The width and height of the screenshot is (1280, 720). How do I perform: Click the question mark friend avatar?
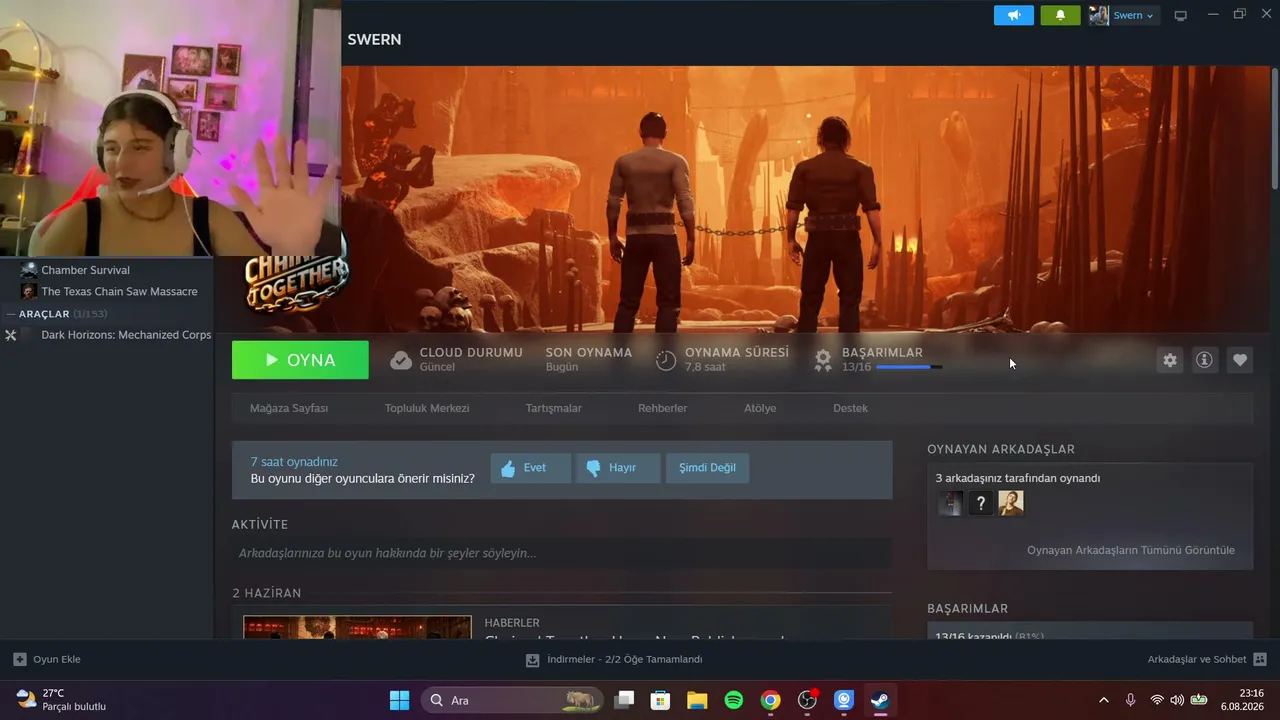[x=981, y=503]
